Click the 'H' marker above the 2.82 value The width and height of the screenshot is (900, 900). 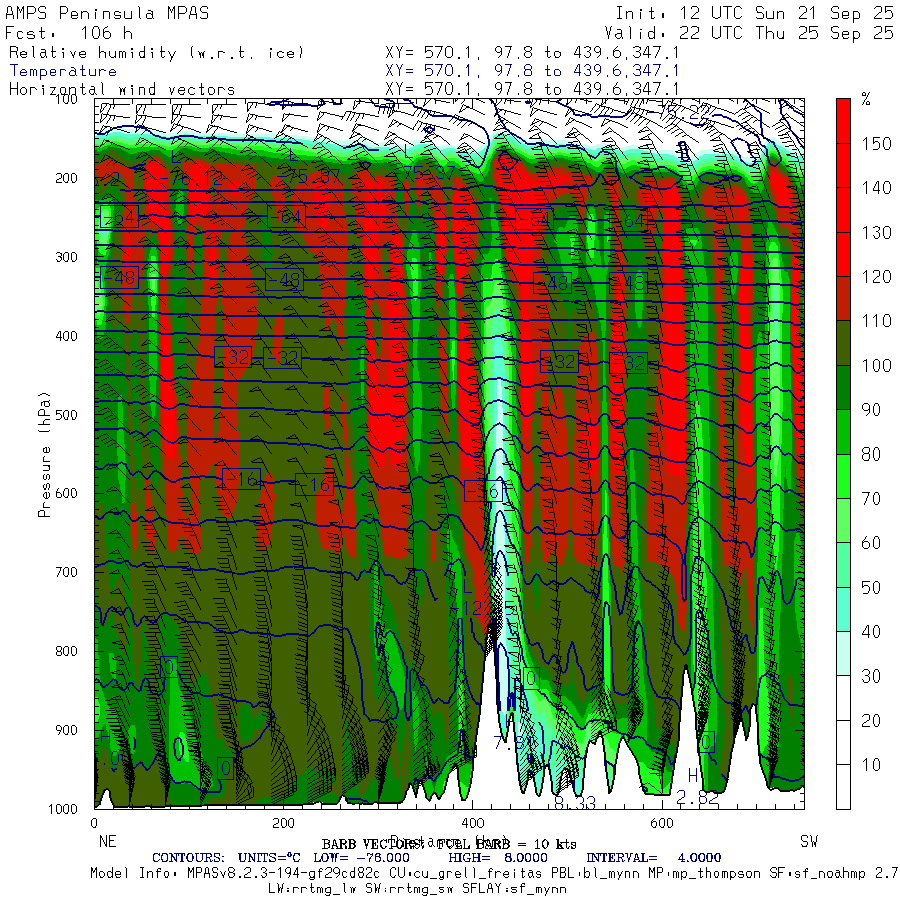click(693, 776)
